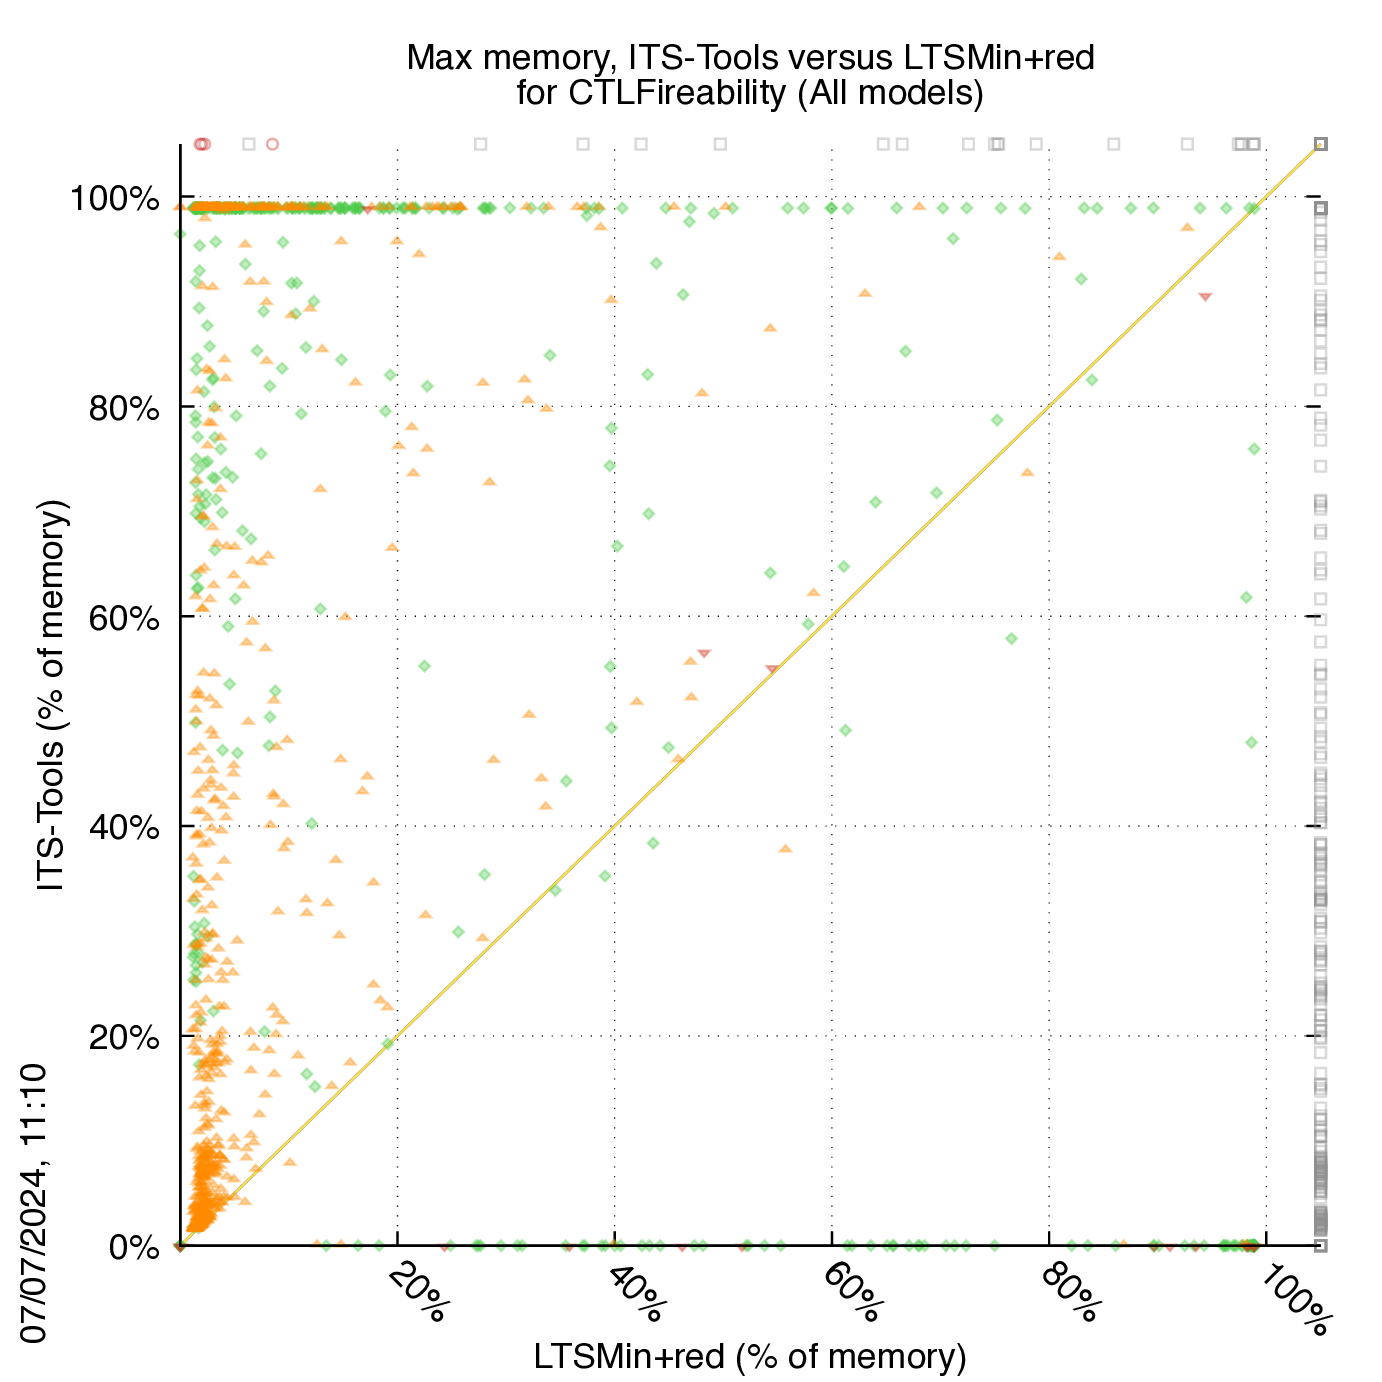Click the x-axis tick label '40%'
This screenshot has width=1382, height=1382.
pos(634,1293)
